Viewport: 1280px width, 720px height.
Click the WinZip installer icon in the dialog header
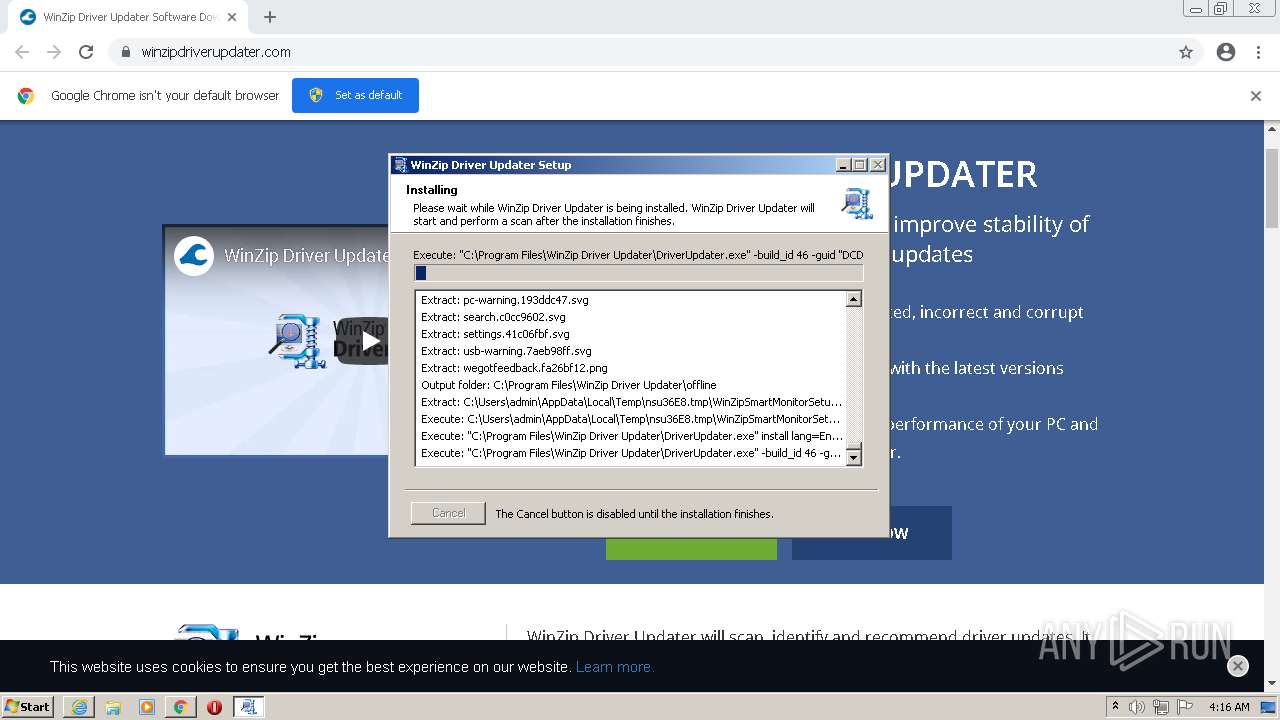(857, 202)
